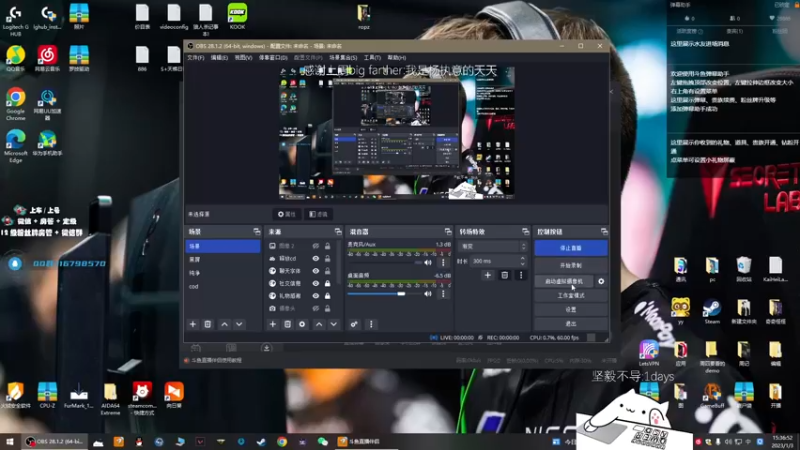Pop out the Audio Mixer dock panel
Screen dimensions: 800x450
[x=448, y=232]
